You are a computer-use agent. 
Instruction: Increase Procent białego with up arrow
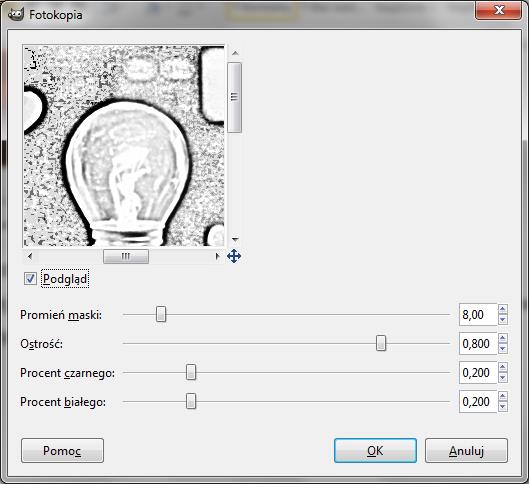coord(503,396)
